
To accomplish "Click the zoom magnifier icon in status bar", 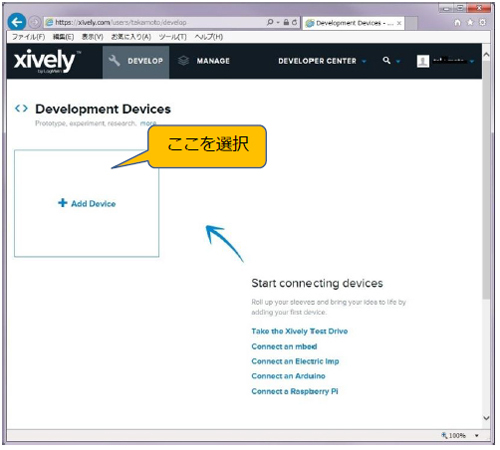I will (x=444, y=435).
